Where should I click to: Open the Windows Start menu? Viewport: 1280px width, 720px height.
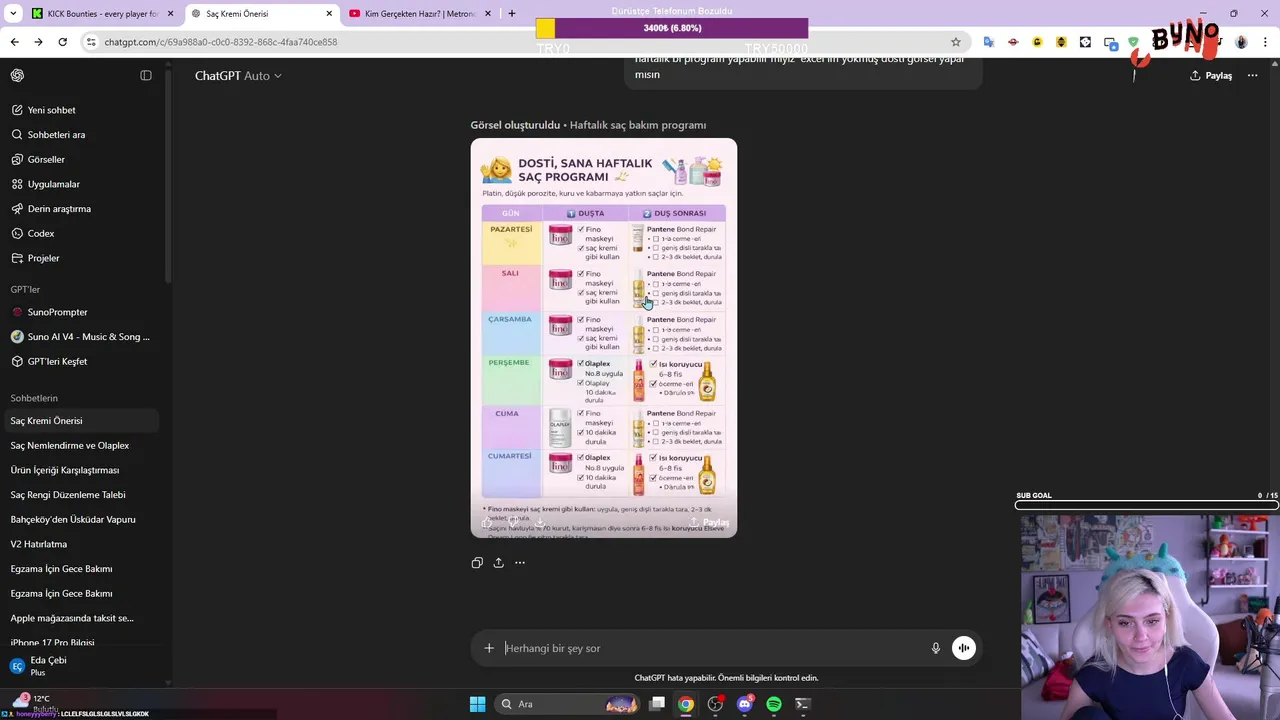(477, 704)
